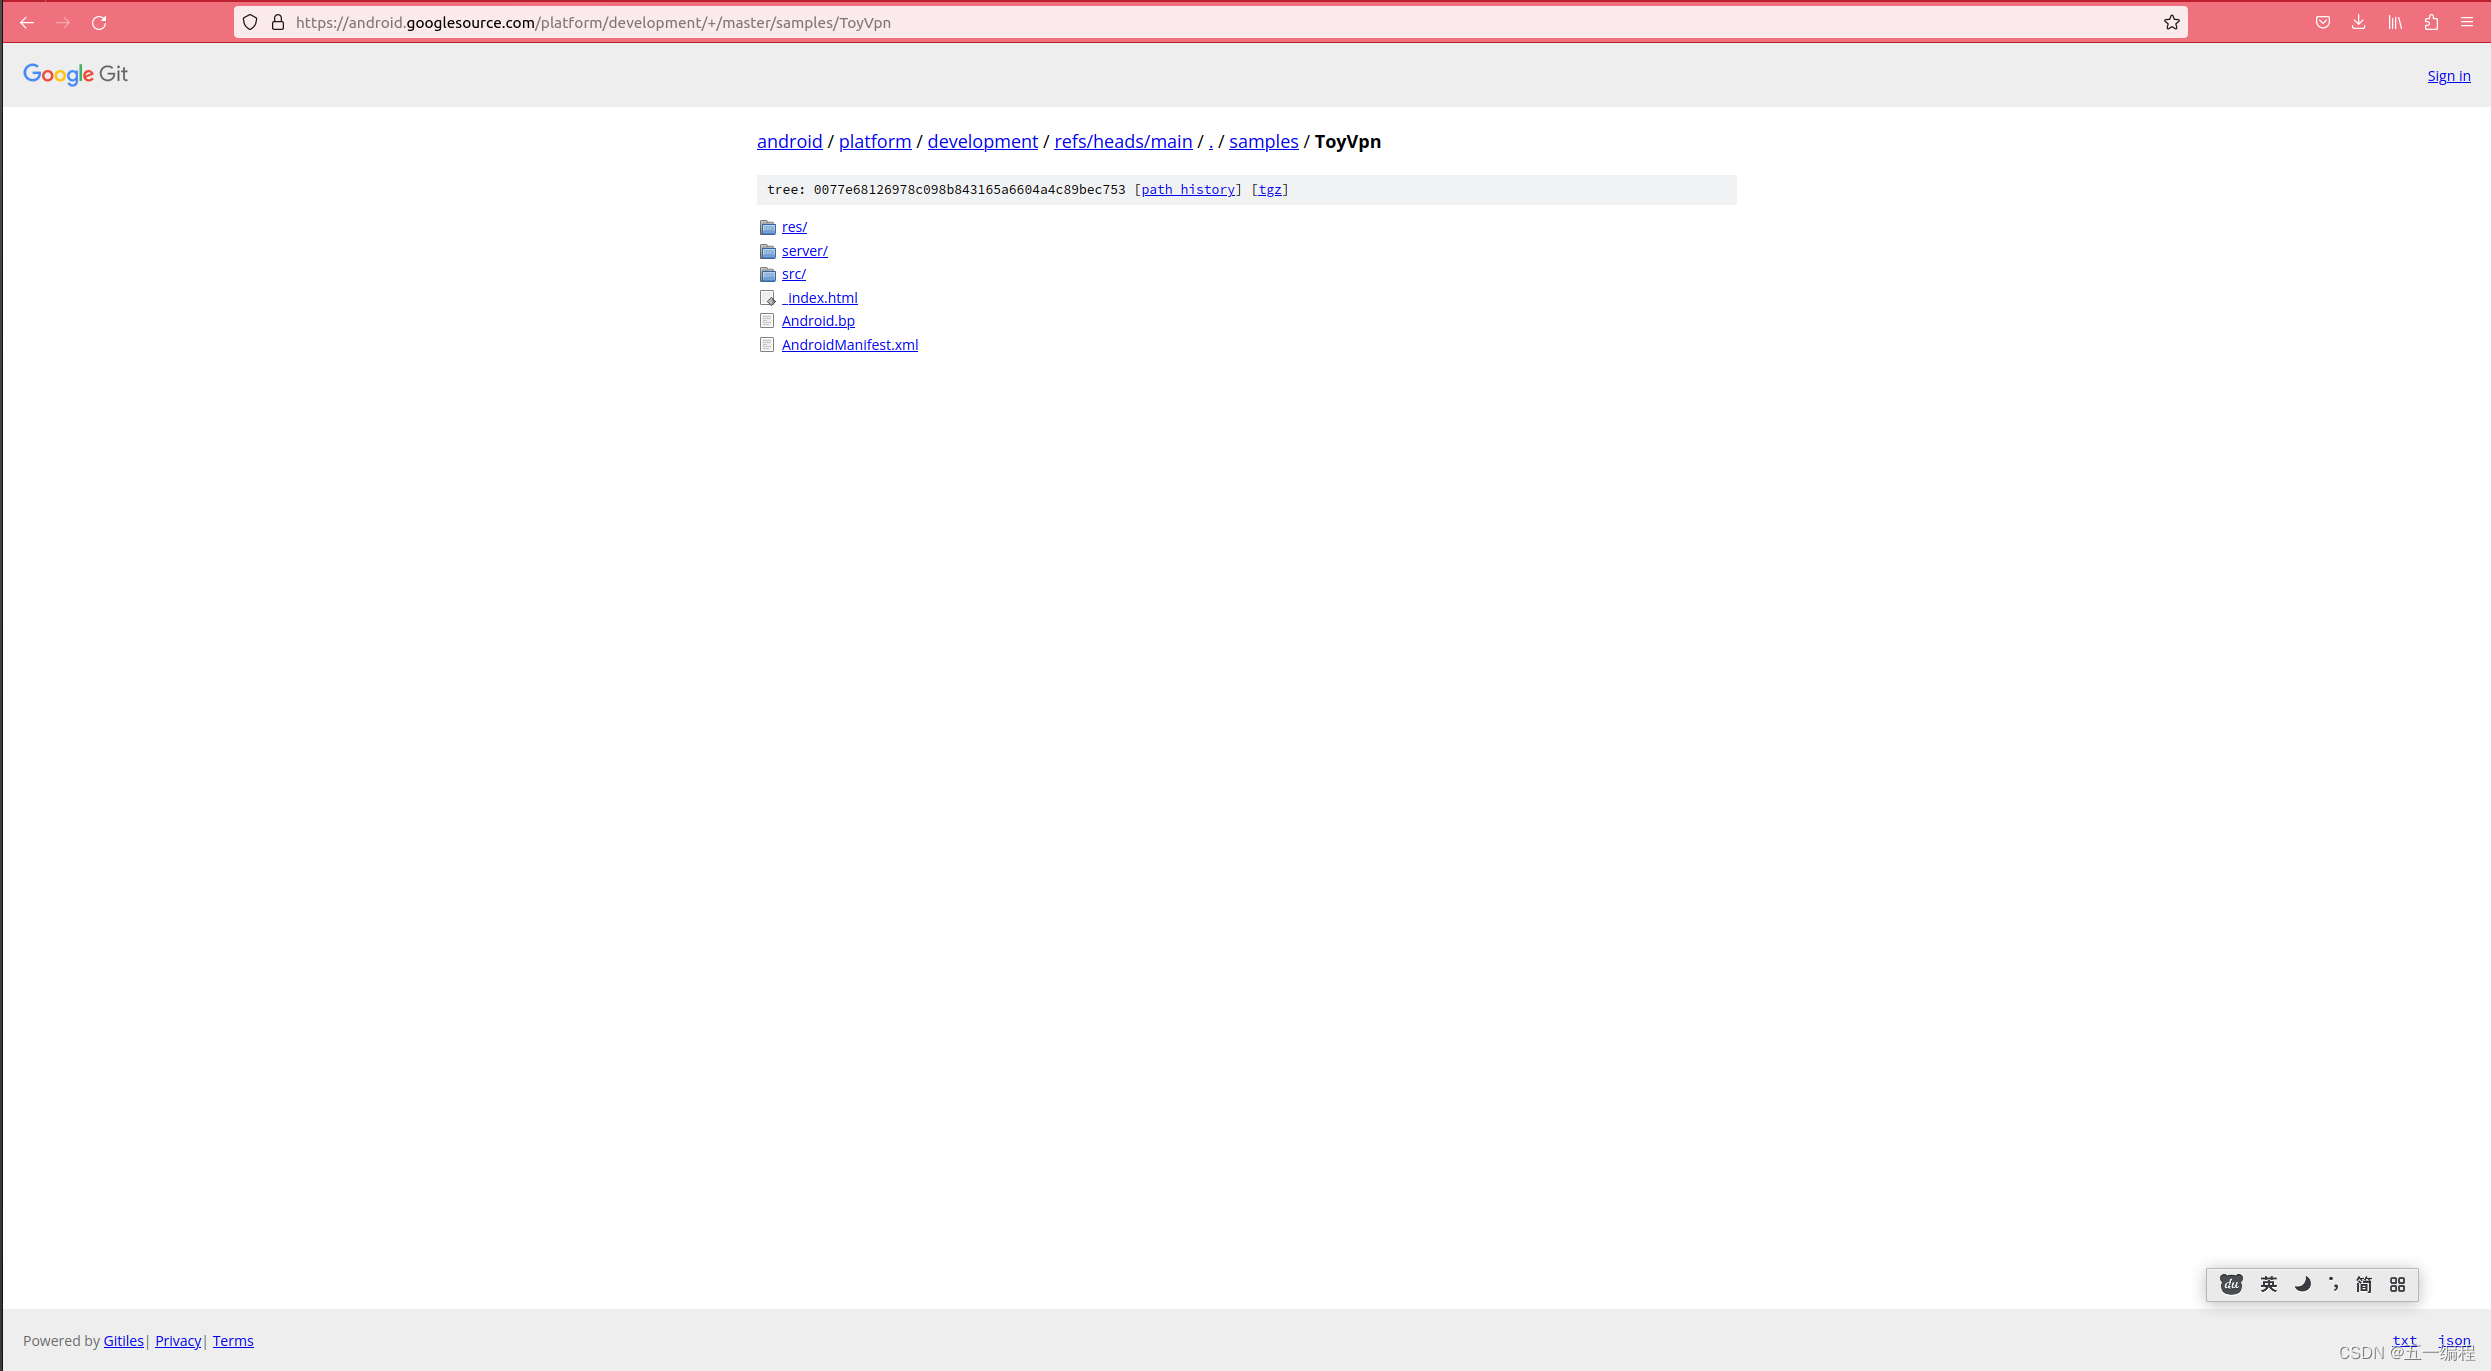Open the site security lock dropdown
The width and height of the screenshot is (2491, 1371).
click(x=277, y=21)
